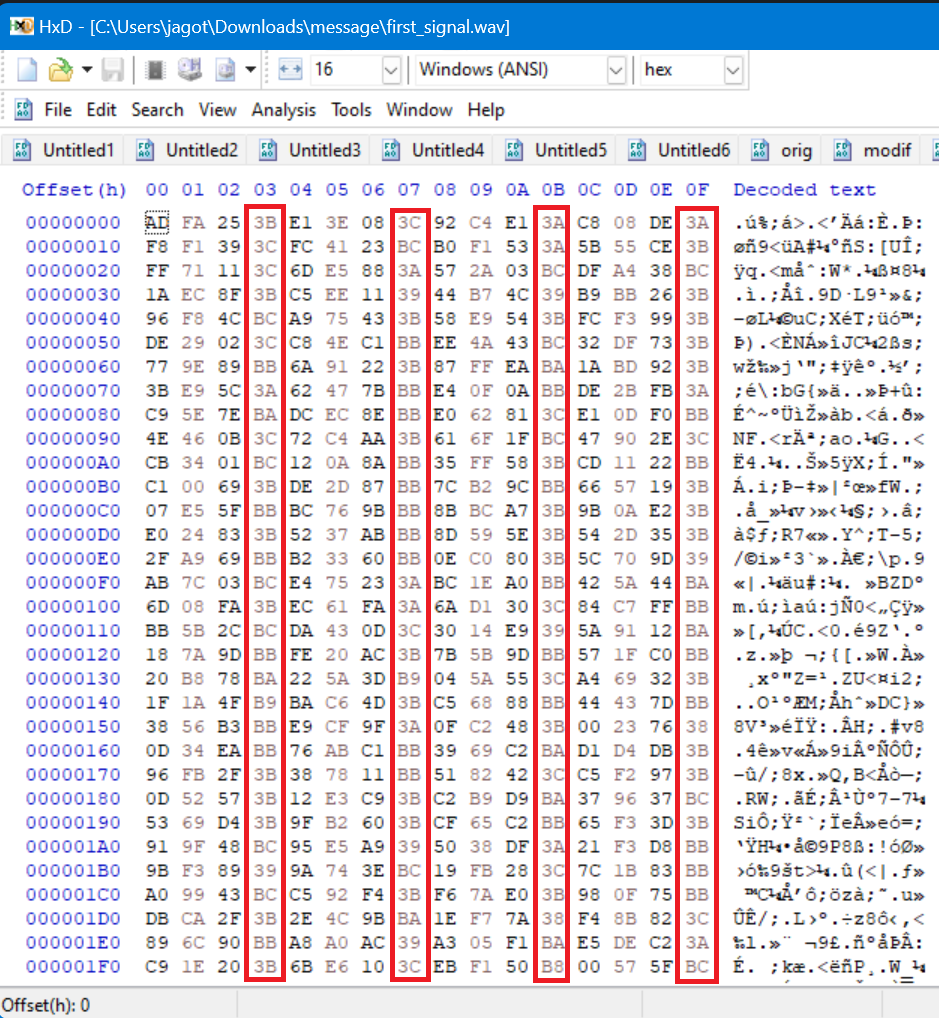Open the Windows (ANSI) charset dropdown
939x1018 pixels.
pyautogui.click(x=615, y=69)
